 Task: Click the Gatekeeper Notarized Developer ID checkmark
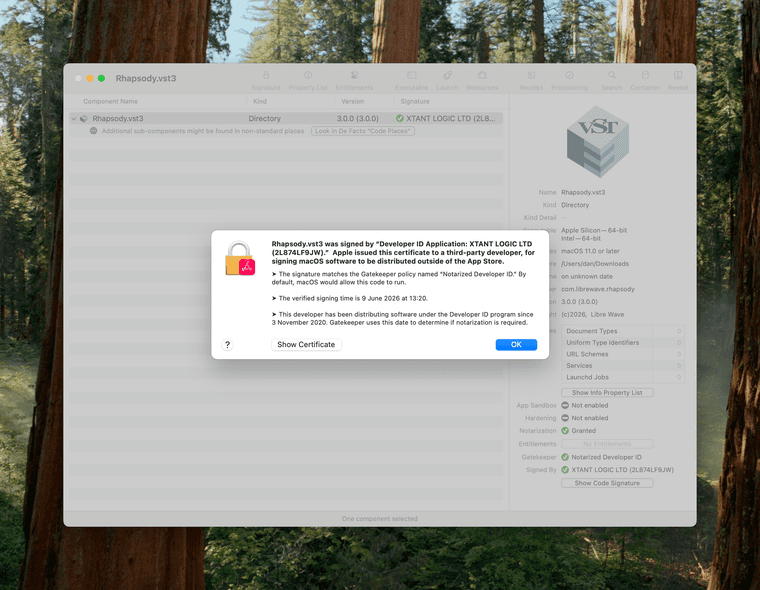pos(565,457)
